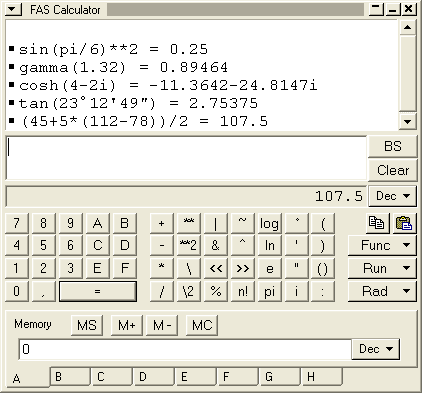Switch to memory tab B
422x393 pixels.
pyautogui.click(x=70, y=377)
